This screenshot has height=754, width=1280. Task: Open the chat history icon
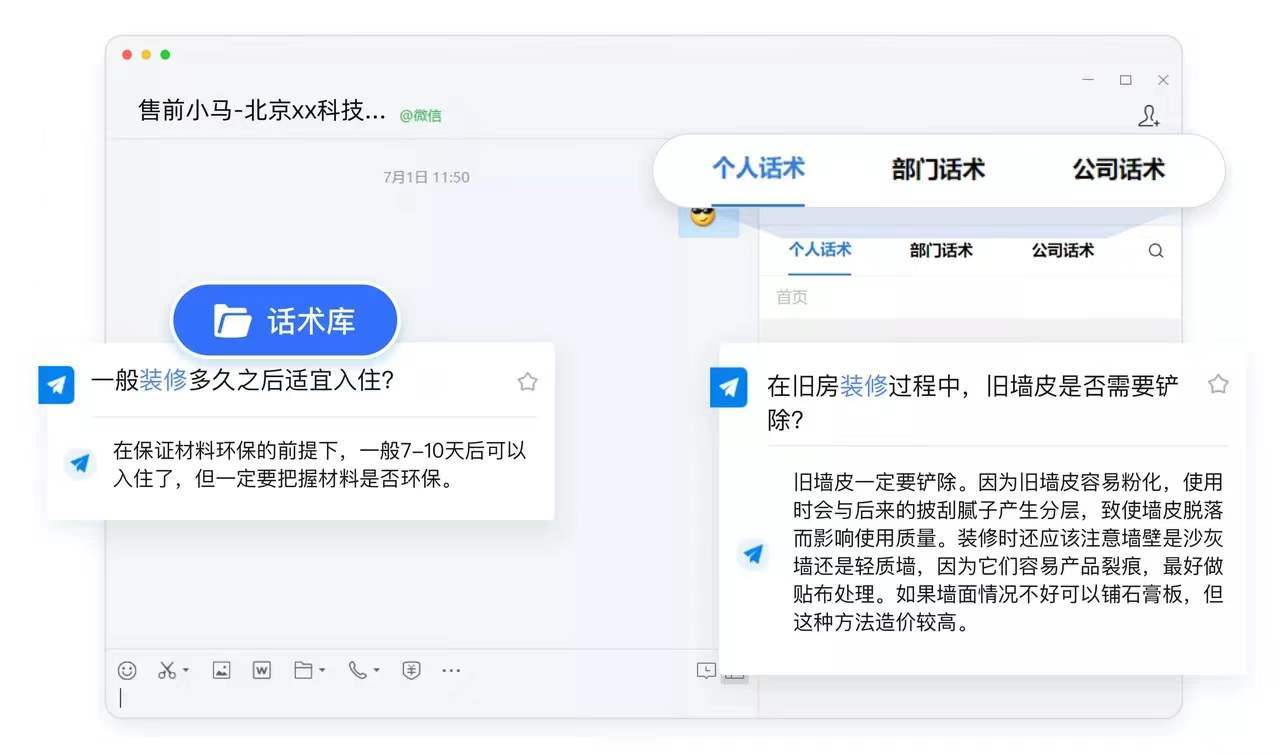[706, 671]
